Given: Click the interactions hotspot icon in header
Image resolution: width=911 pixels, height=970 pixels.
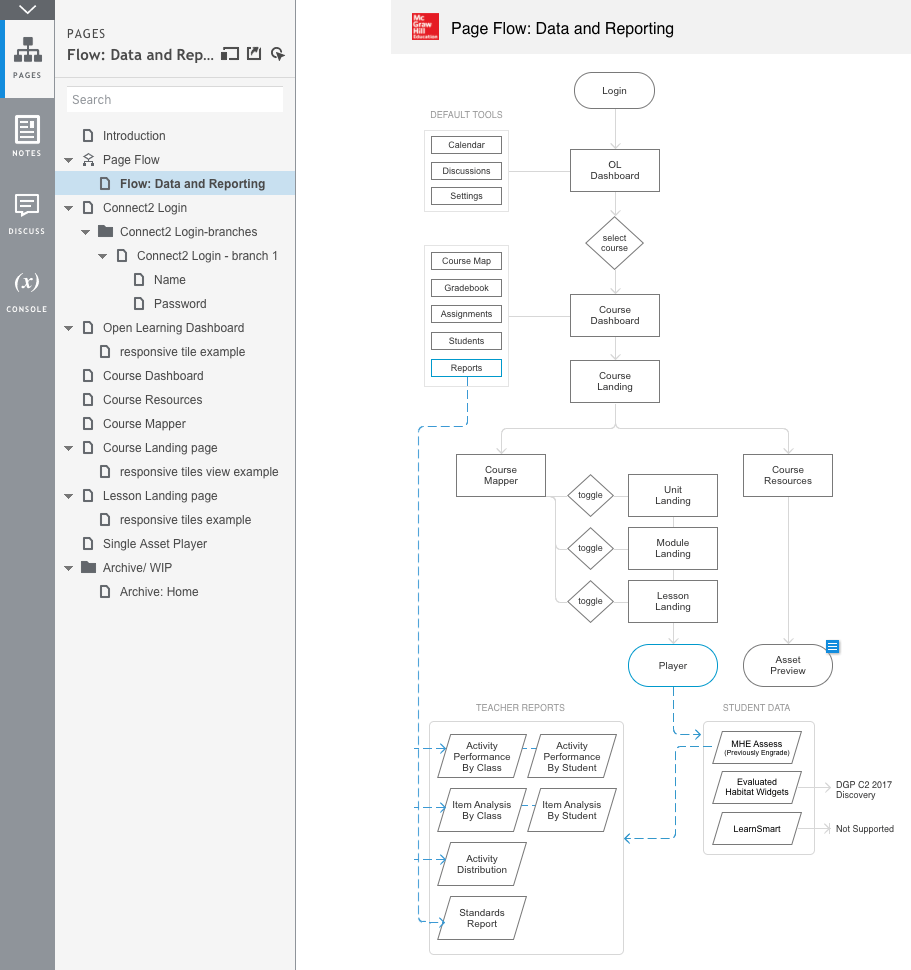Looking at the screenshot, I should pos(278,54).
